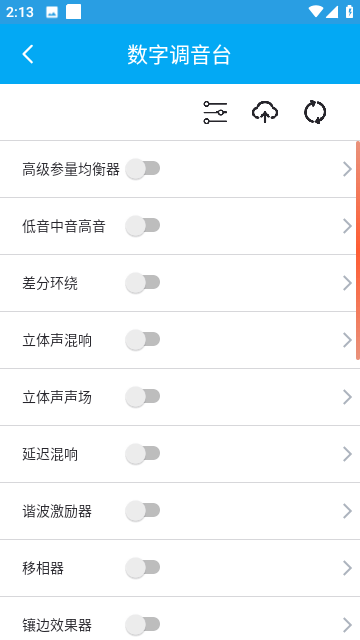Enable the 高级参量均衡器 switch
Image resolution: width=360 pixels, height=640 pixels.
[x=142, y=169]
